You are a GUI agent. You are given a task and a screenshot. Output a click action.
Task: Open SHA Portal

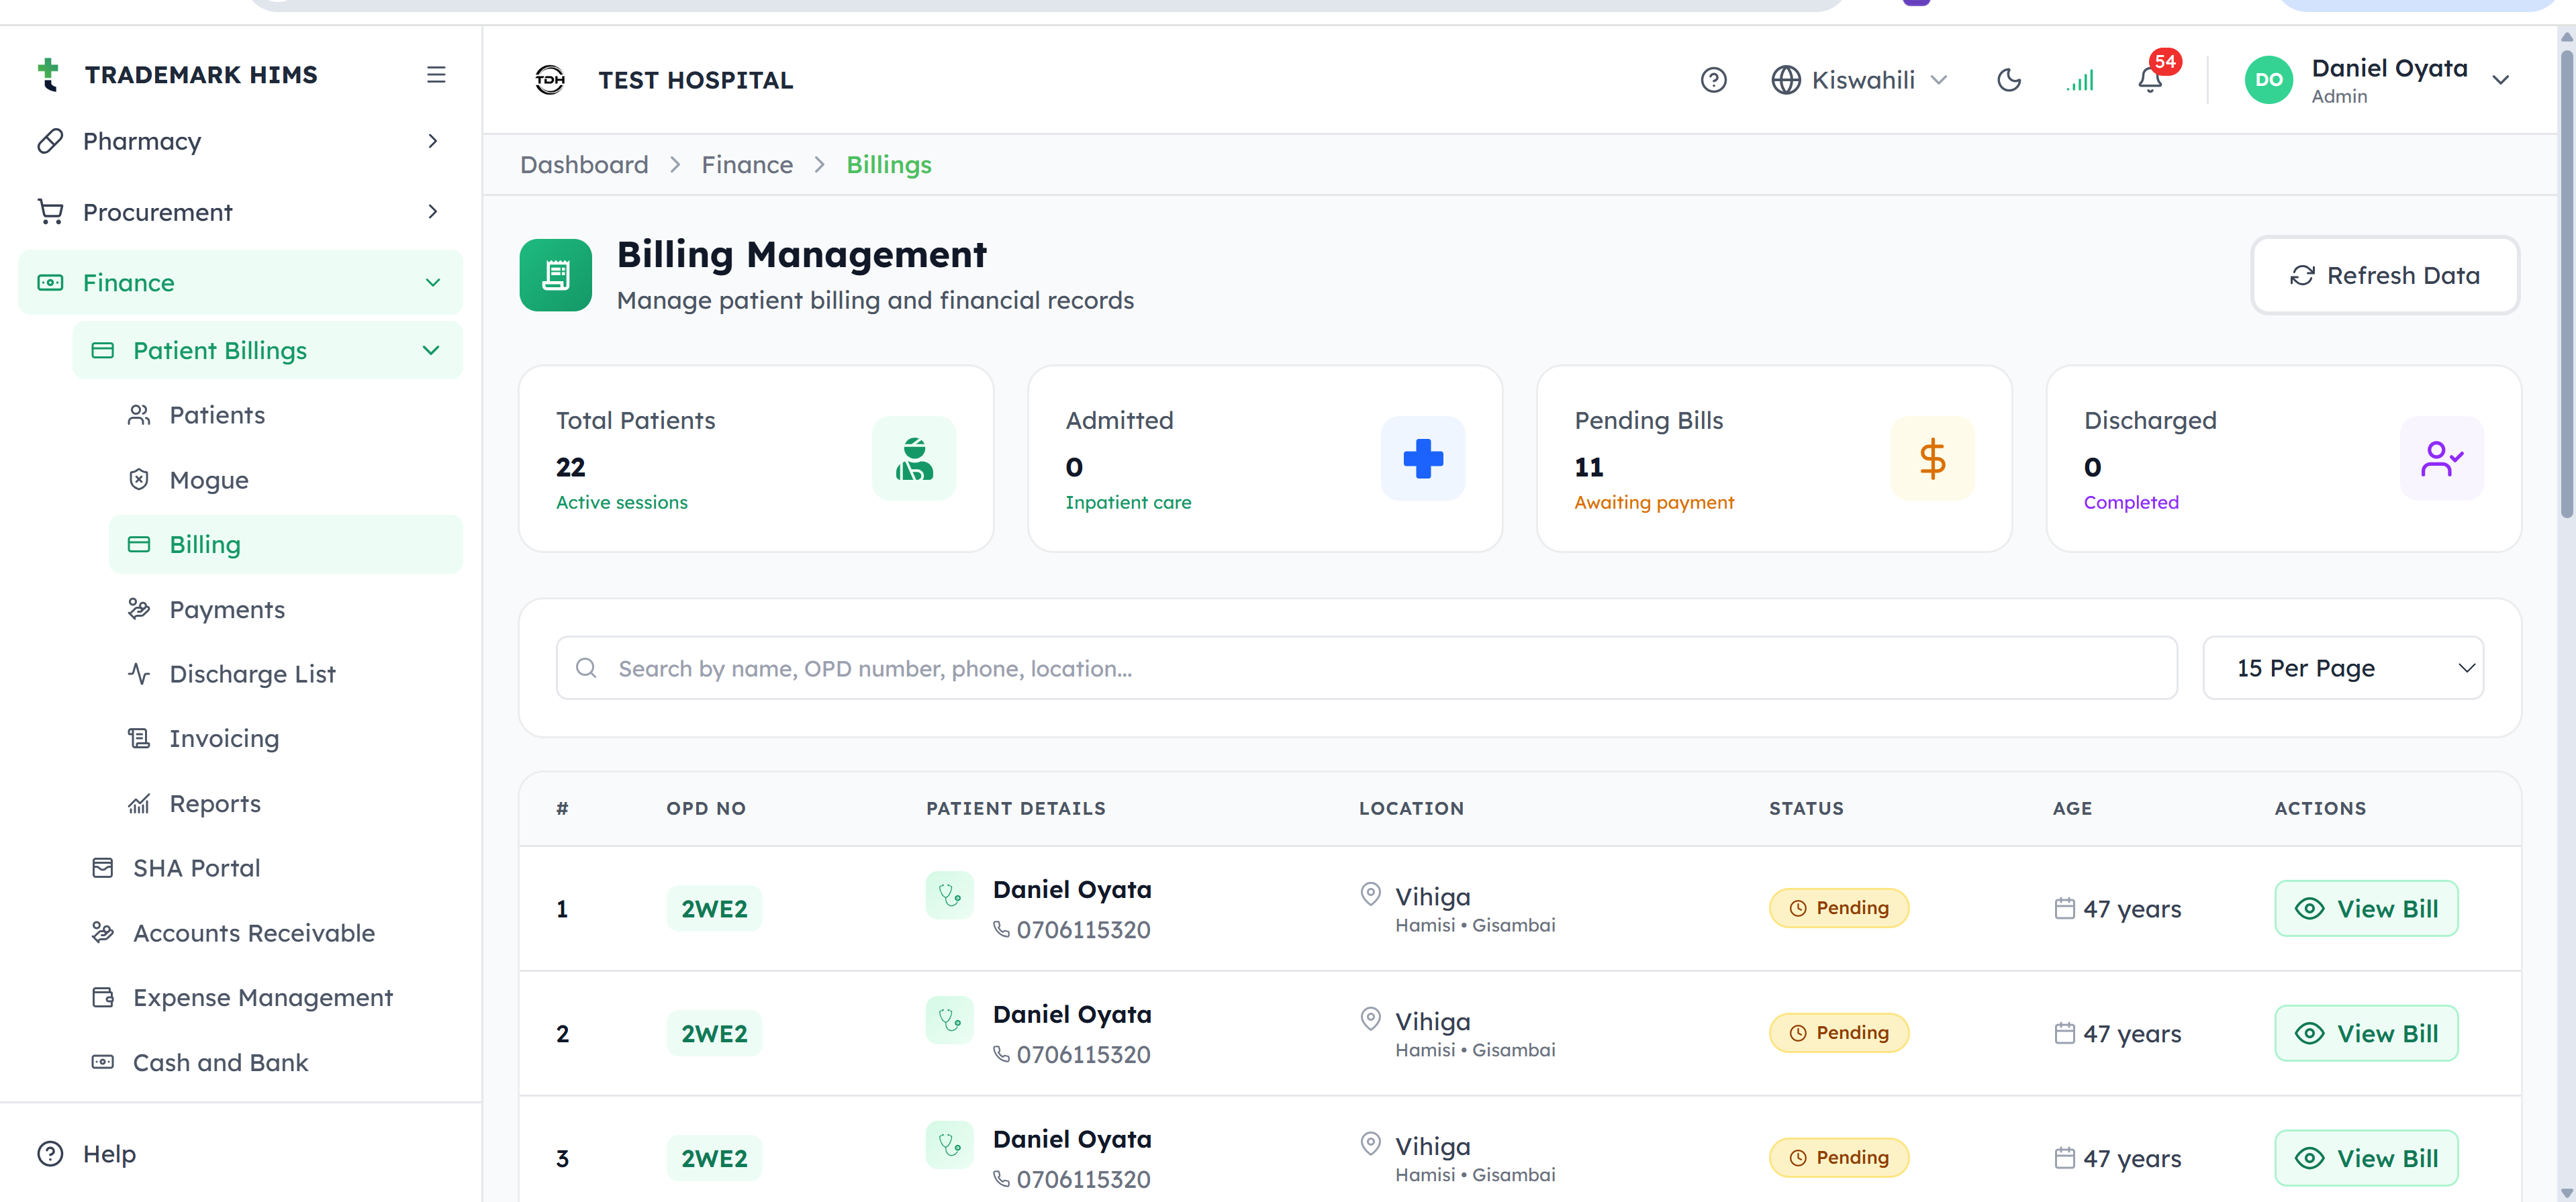click(x=268, y=868)
